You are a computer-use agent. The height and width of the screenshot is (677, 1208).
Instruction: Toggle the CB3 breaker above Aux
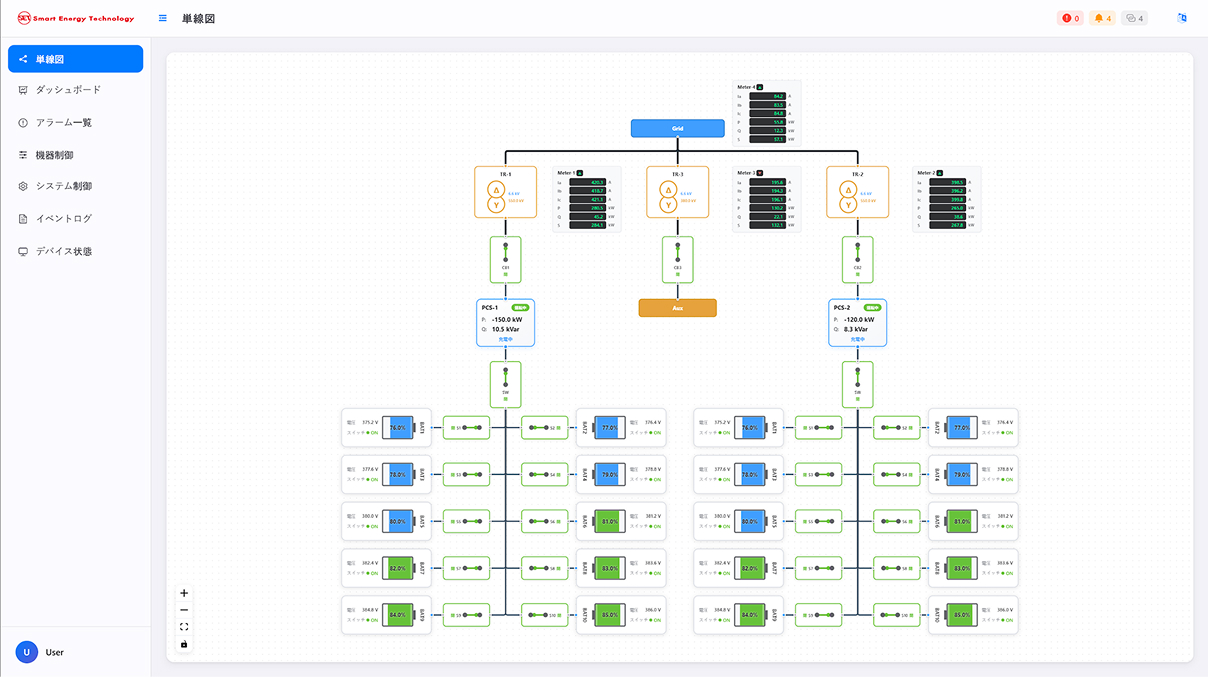click(x=677, y=258)
